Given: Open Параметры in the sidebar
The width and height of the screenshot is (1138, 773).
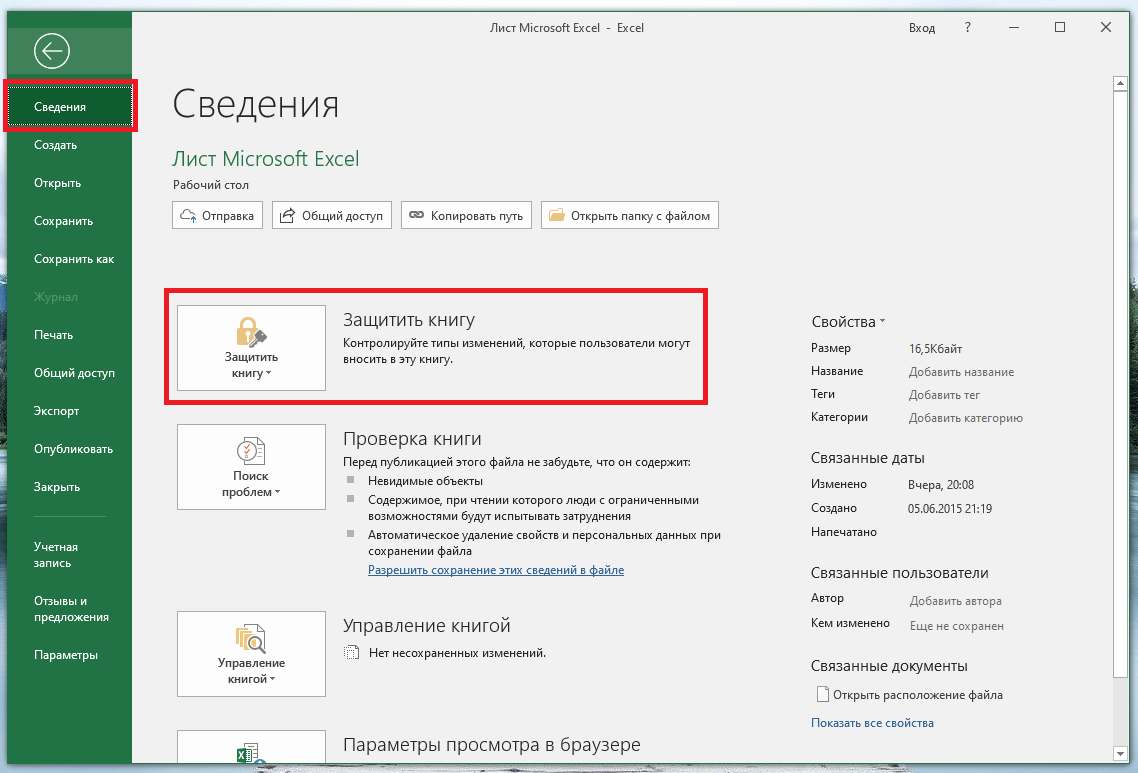Looking at the screenshot, I should [x=70, y=655].
